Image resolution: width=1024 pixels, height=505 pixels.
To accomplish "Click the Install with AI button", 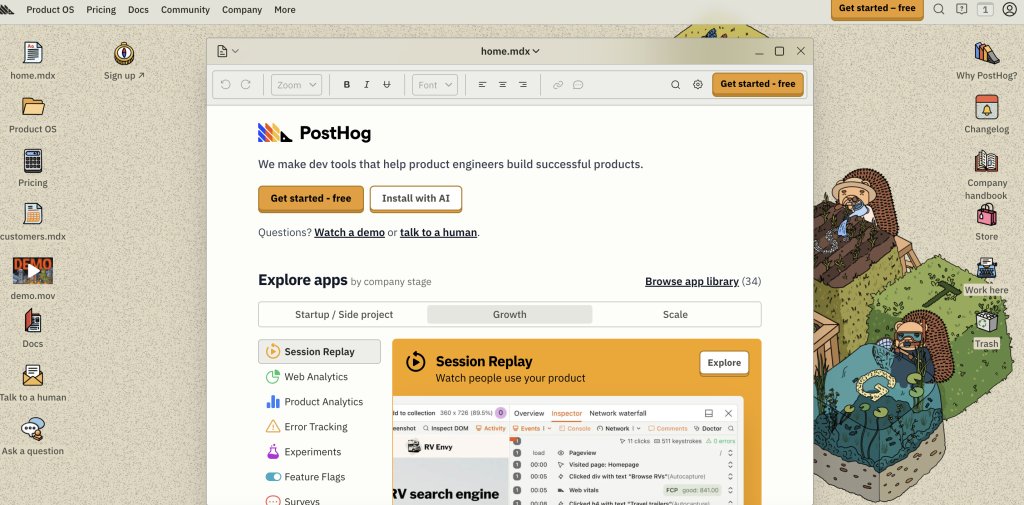I will click(x=416, y=199).
